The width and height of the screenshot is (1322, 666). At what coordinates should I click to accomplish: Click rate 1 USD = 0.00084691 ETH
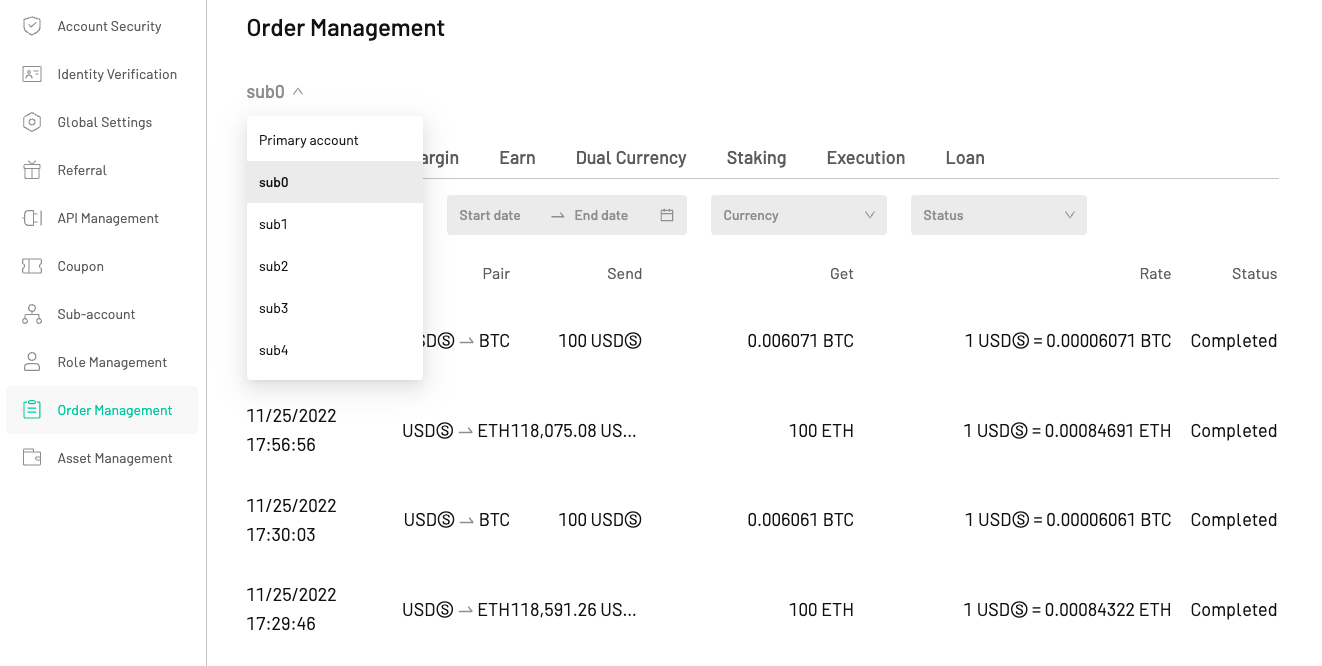point(1067,431)
